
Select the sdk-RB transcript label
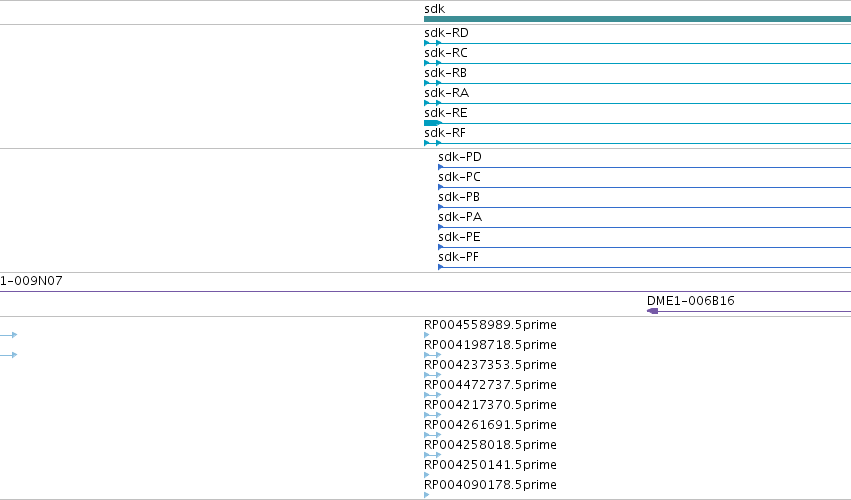[x=445, y=73]
